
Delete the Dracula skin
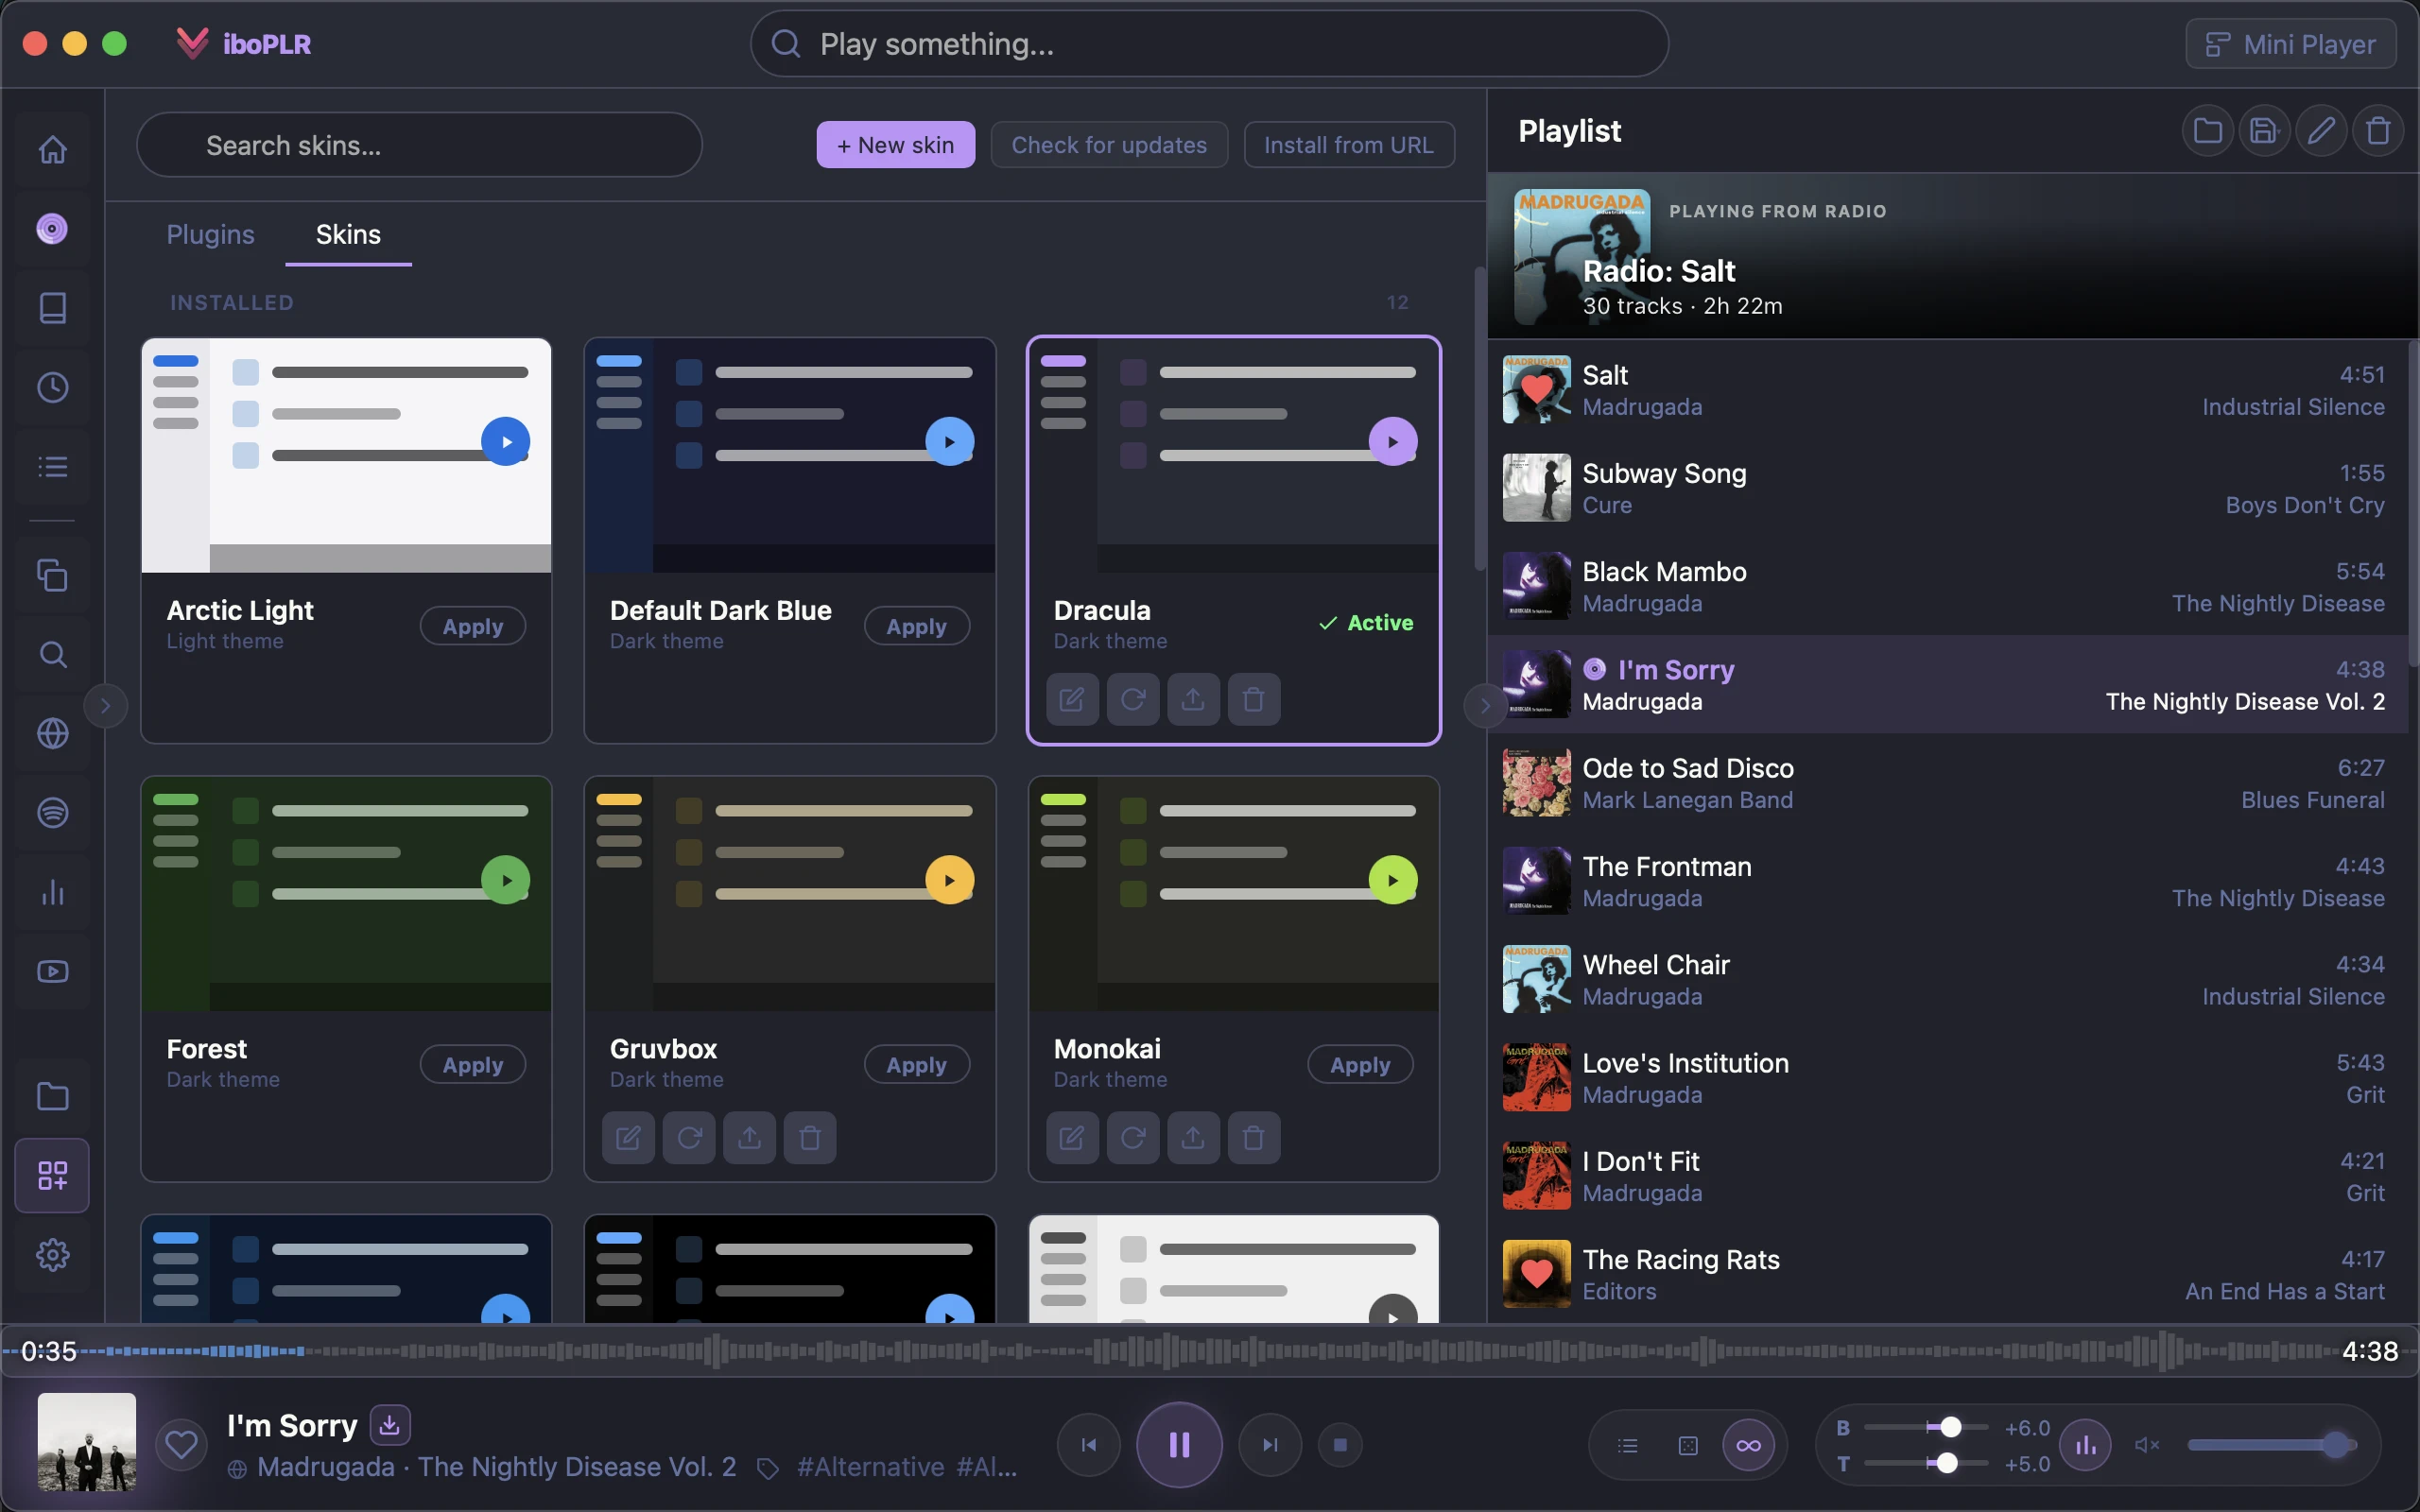pos(1254,699)
